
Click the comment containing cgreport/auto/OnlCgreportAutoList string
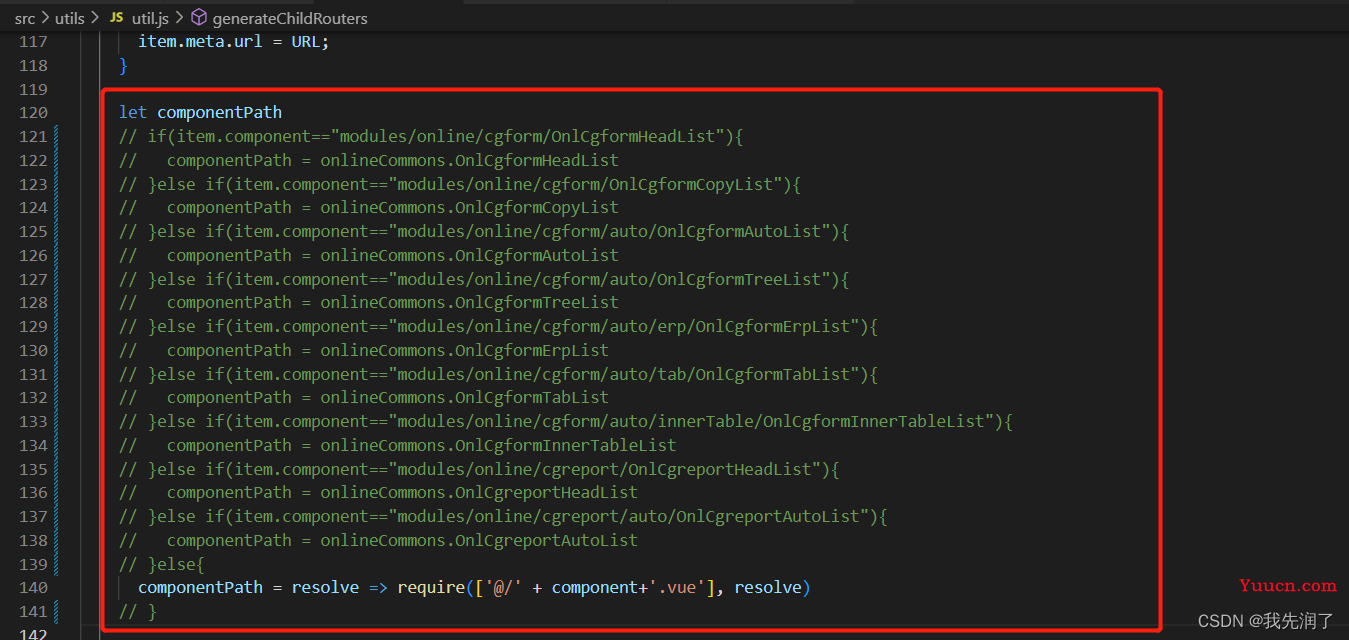503,516
